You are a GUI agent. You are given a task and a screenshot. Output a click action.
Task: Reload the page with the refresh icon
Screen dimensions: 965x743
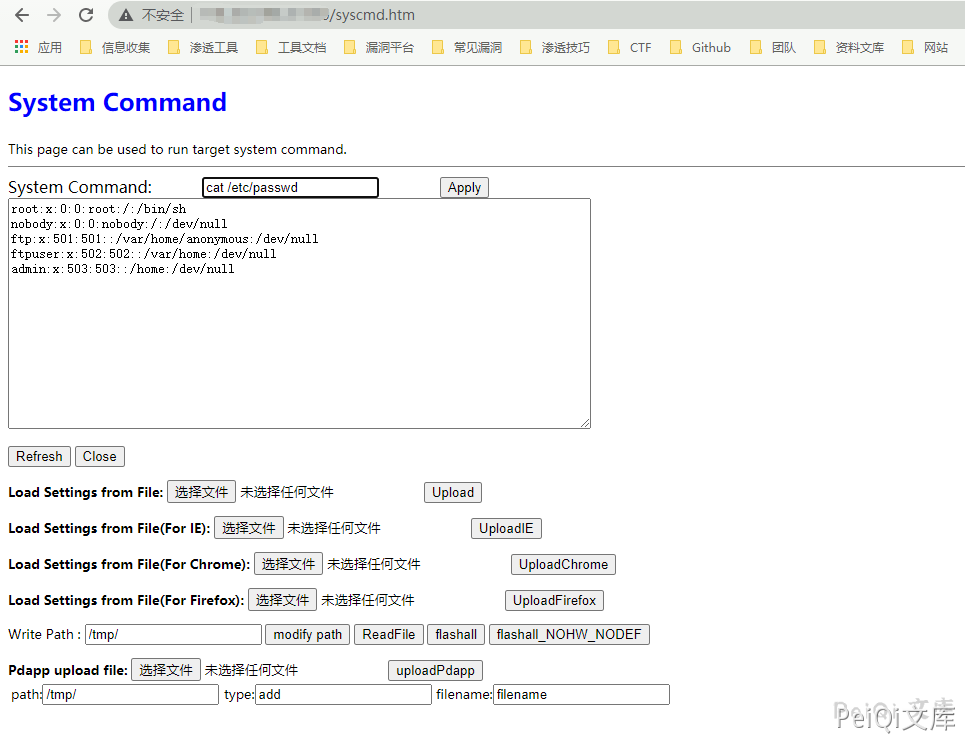[86, 15]
